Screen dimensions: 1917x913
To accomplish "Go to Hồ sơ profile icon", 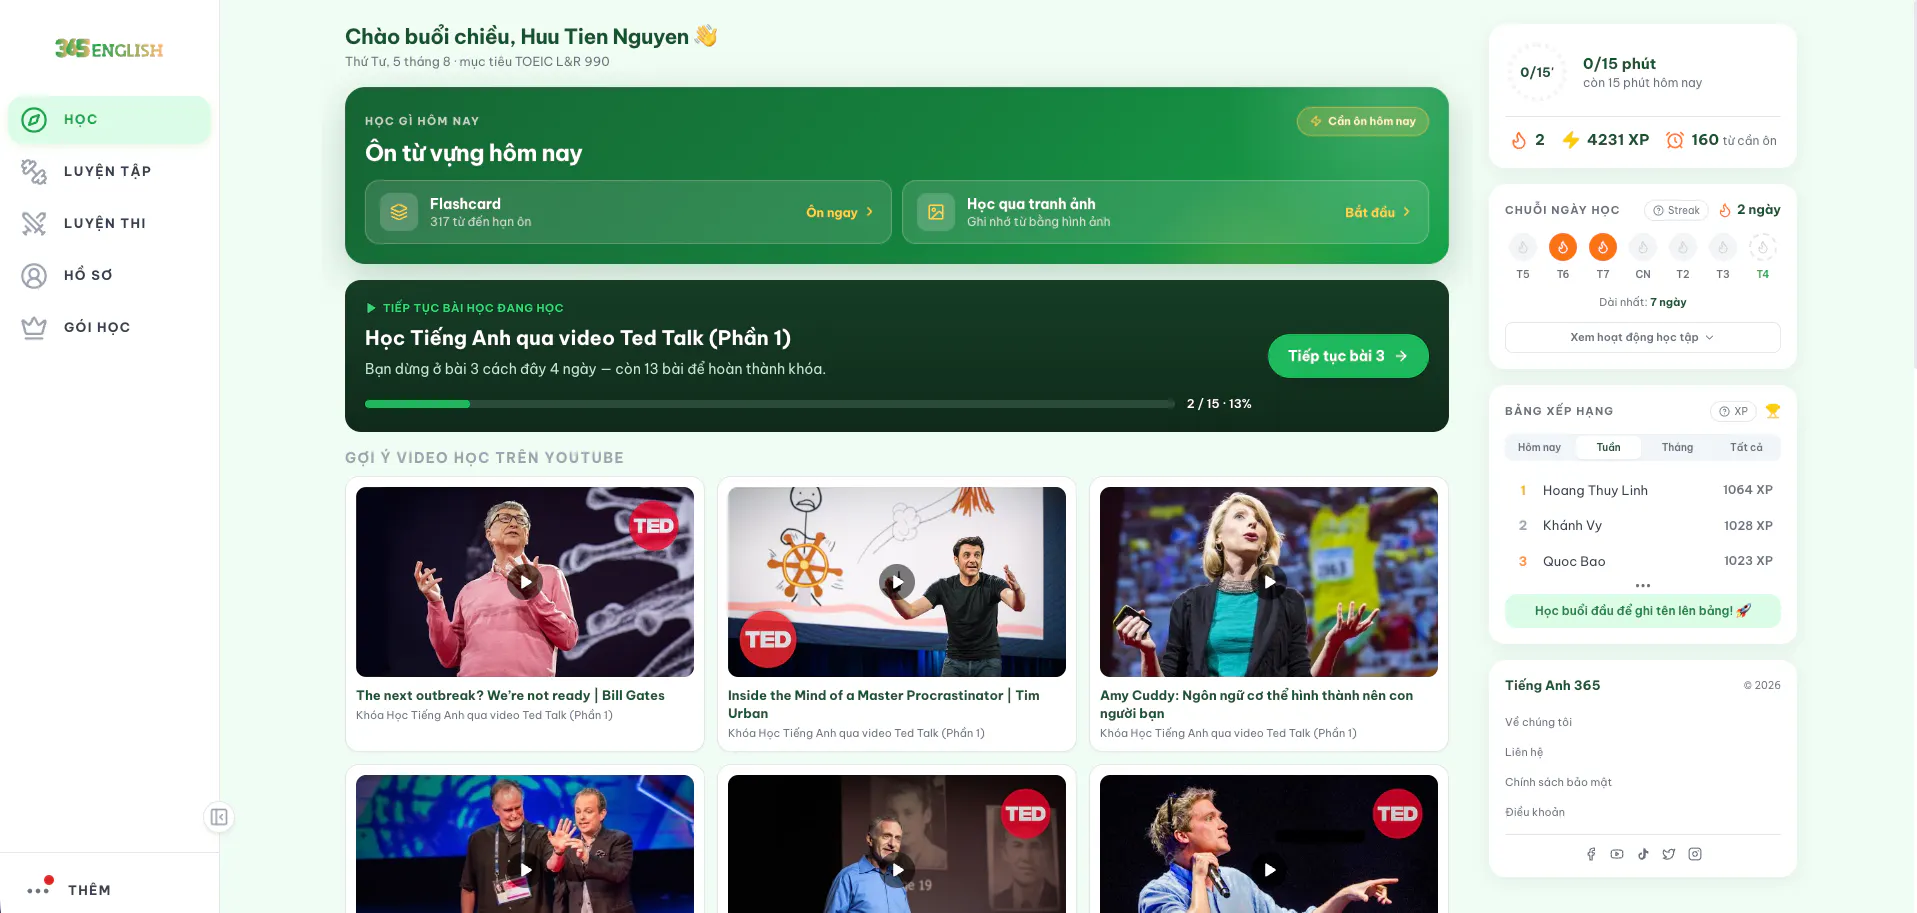I will click(x=34, y=276).
